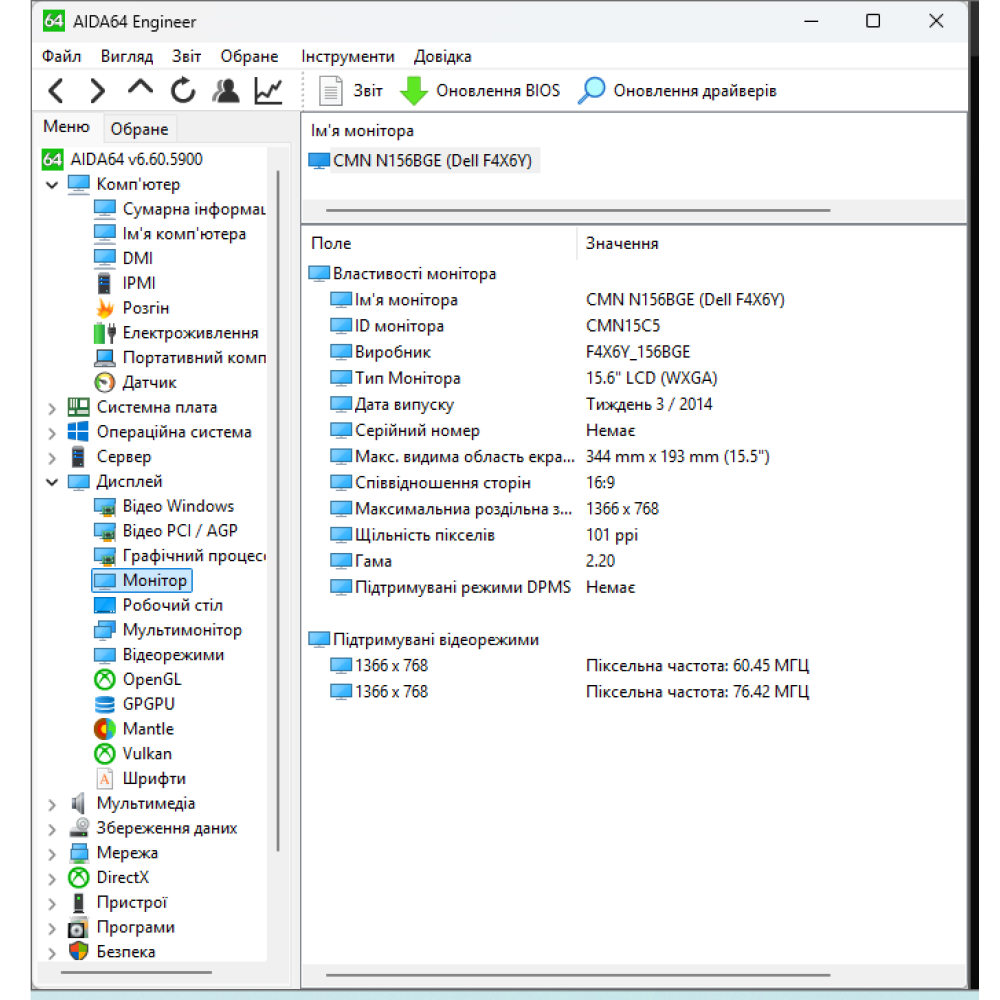Image resolution: width=1000 pixels, height=1000 pixels.
Task: Expand the Сервер tree node
Action: [x=52, y=458]
